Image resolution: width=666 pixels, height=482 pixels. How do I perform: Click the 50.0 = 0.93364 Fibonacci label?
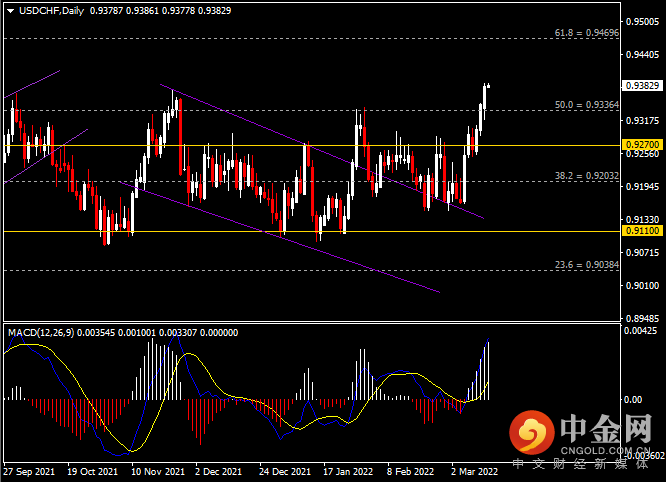point(587,104)
